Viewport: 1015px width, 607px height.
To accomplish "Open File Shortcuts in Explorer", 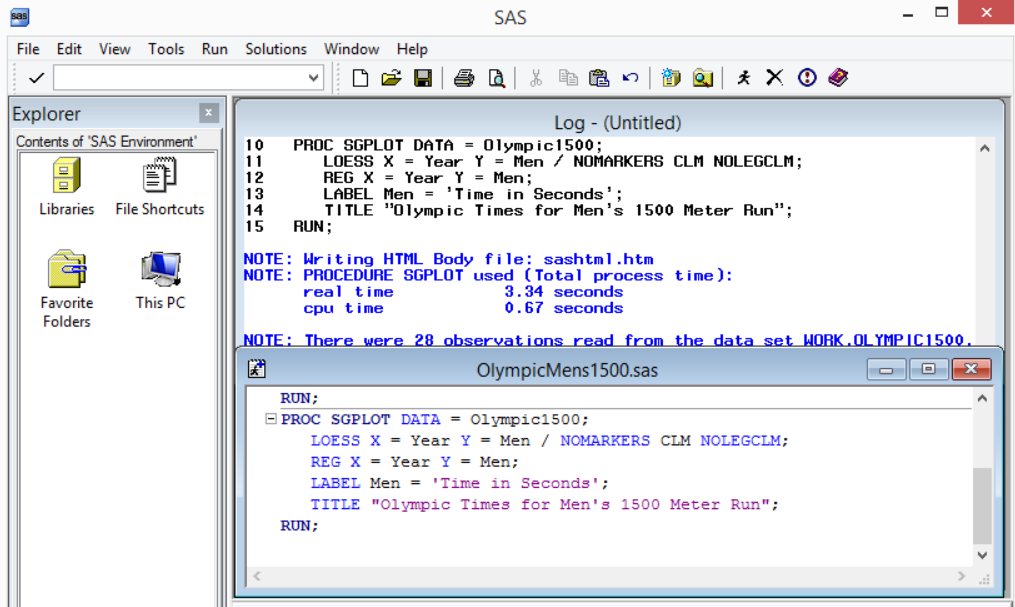I will [160, 187].
